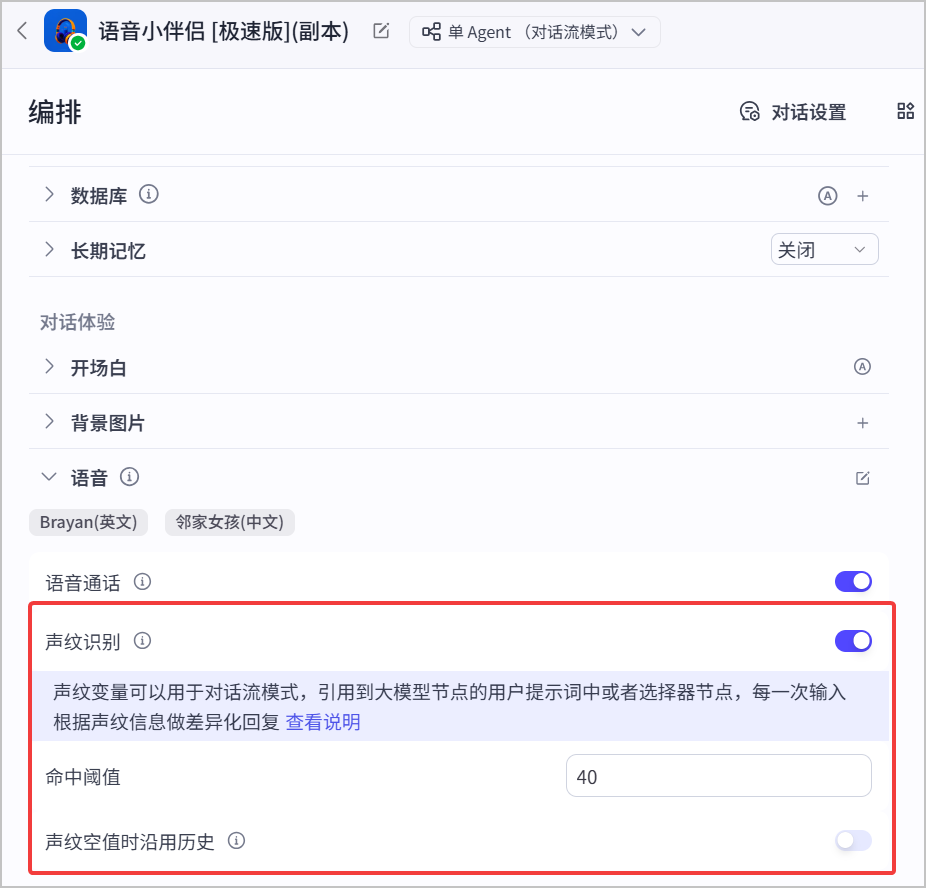Click the 命中阈值 input field showing 40

click(719, 776)
